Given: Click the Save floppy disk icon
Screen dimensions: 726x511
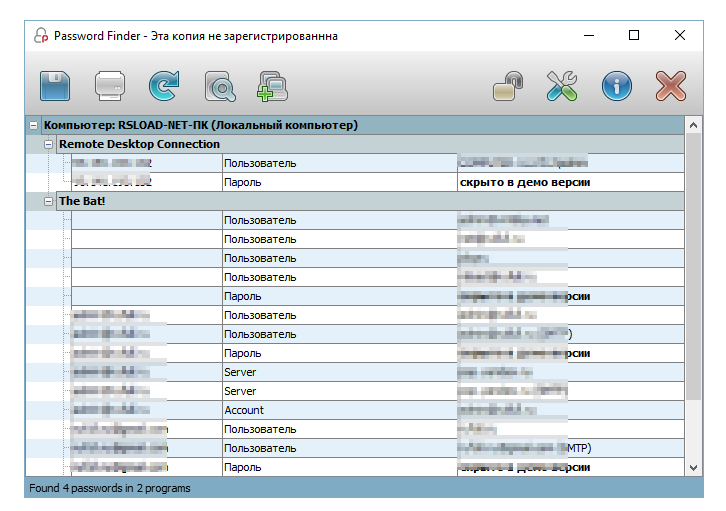Looking at the screenshot, I should click(x=55, y=86).
